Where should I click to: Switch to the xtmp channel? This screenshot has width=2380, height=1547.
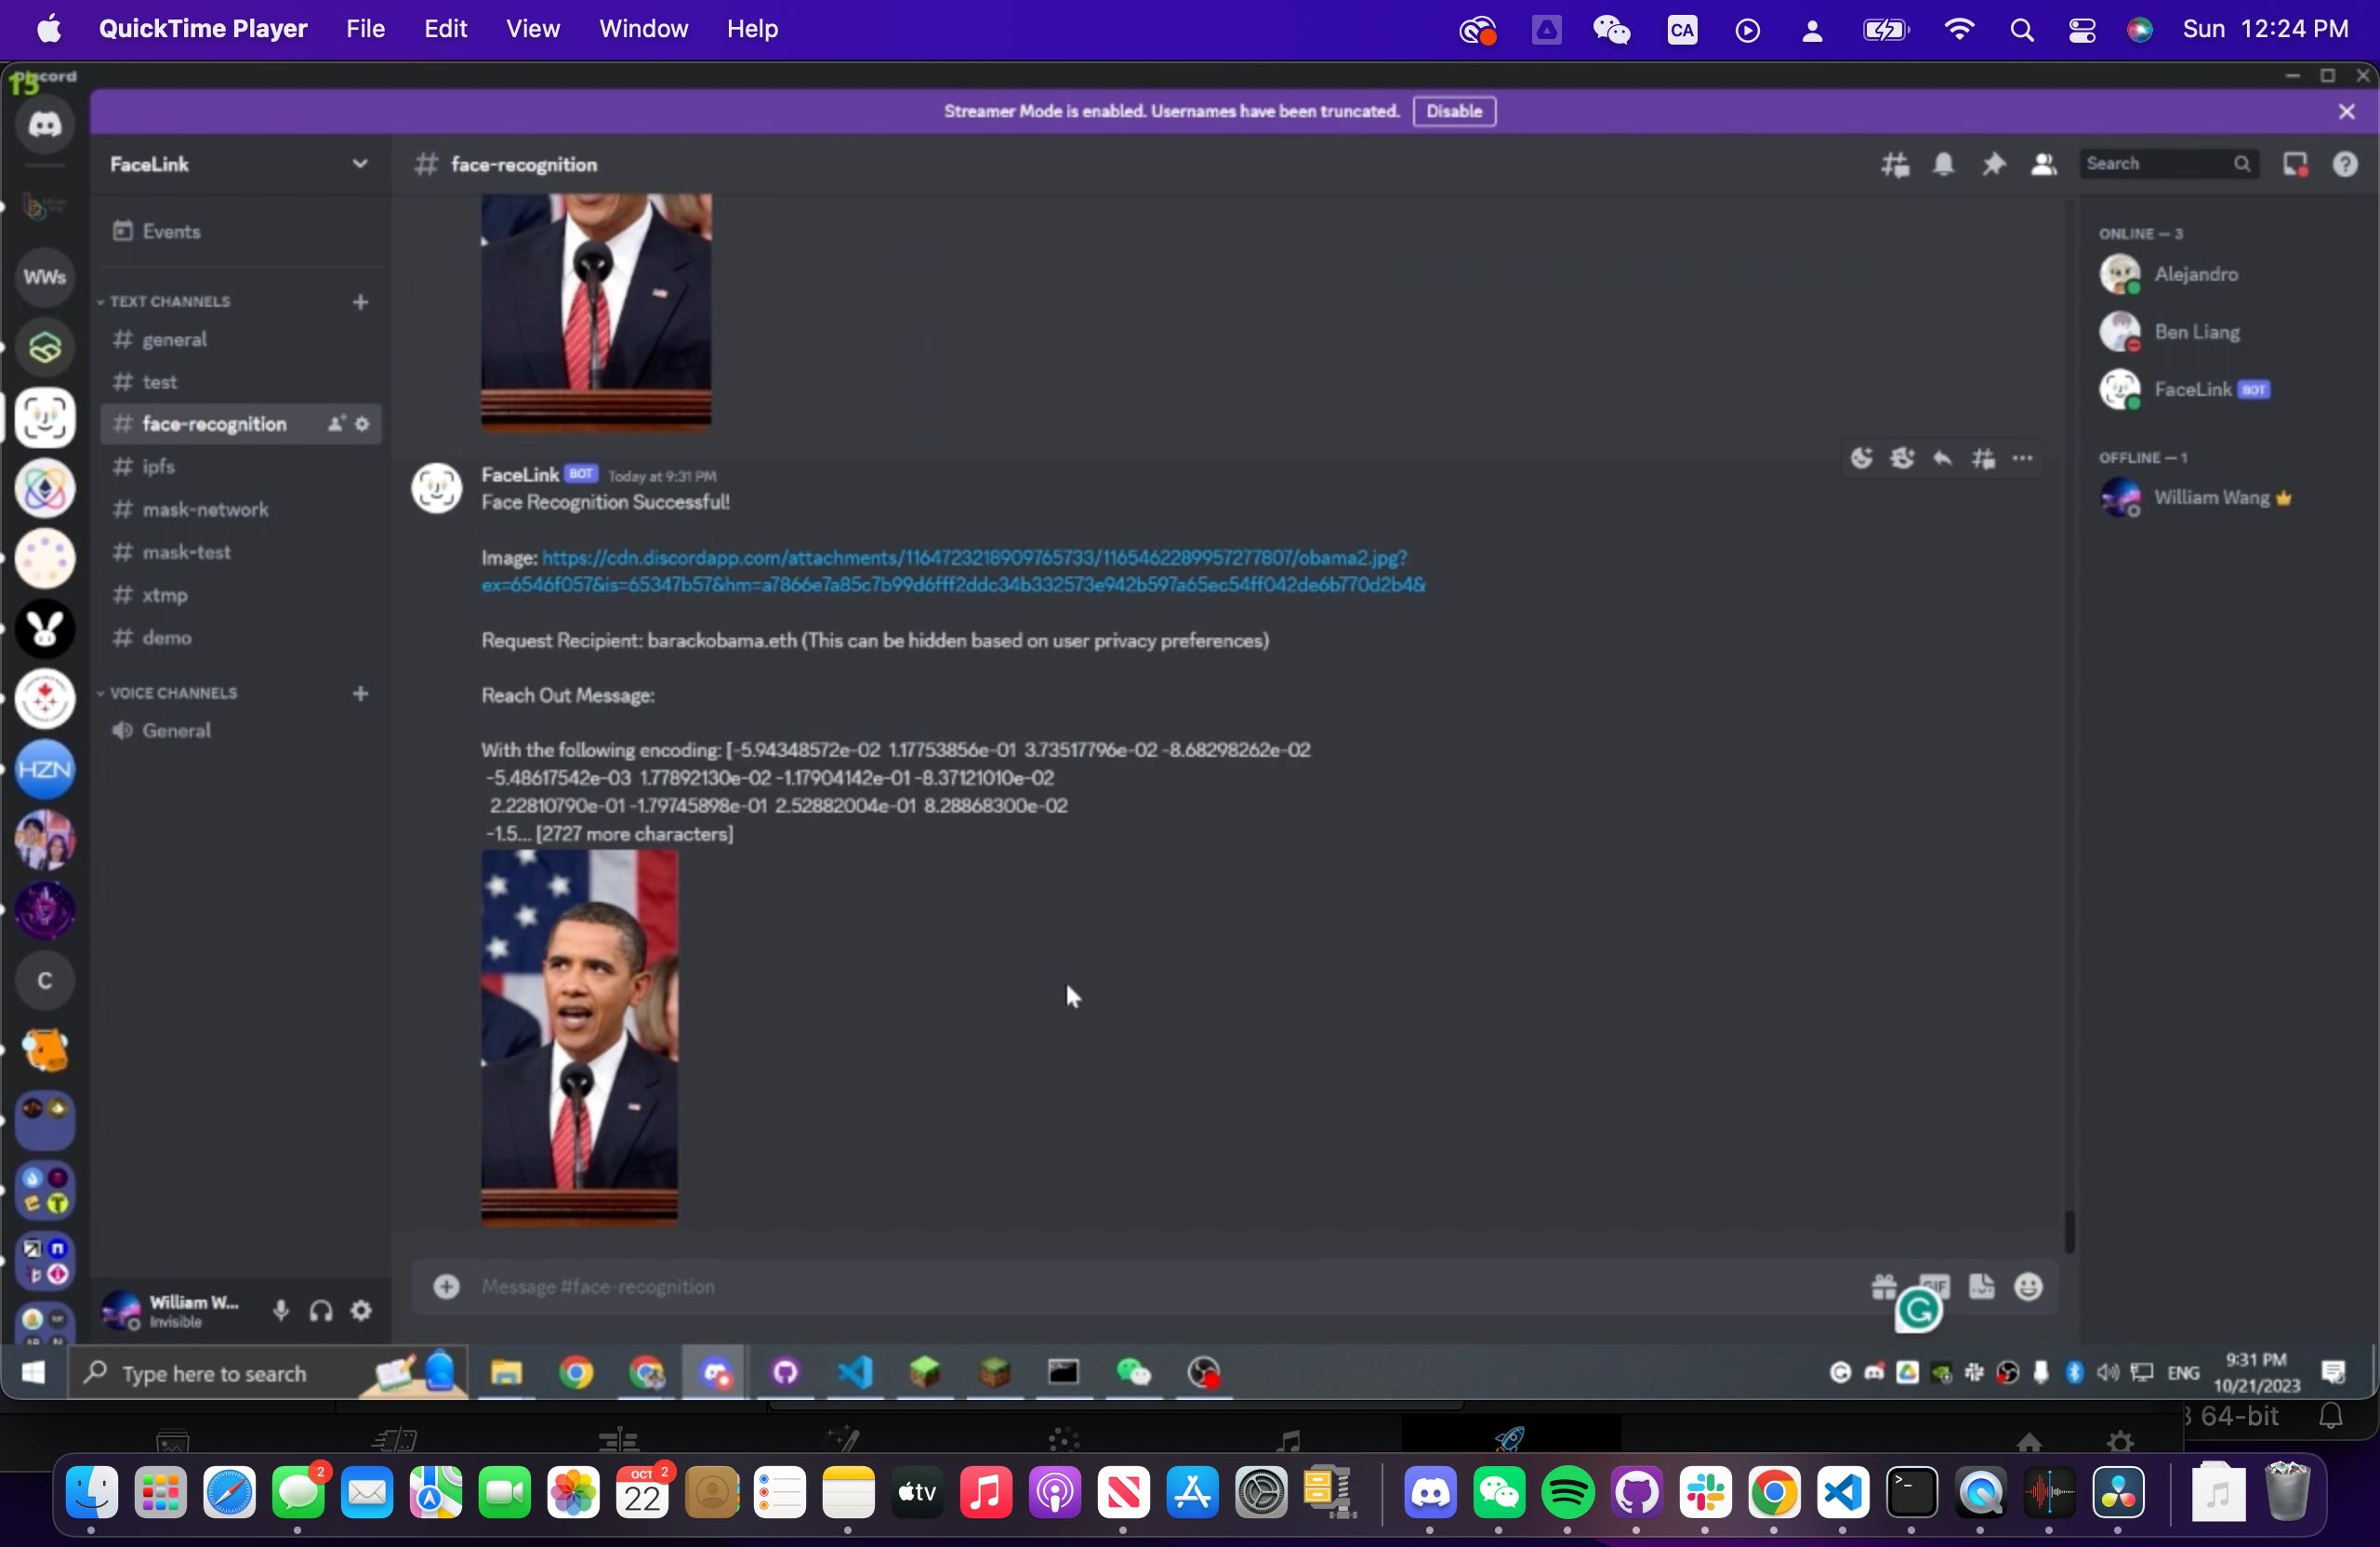240,595
